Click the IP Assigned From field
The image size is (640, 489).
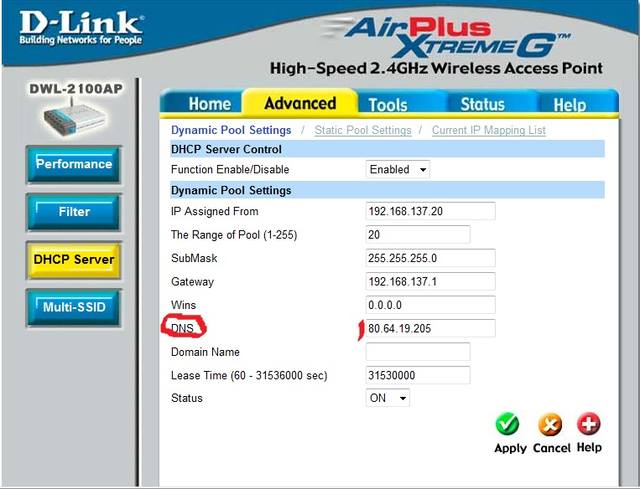point(431,211)
